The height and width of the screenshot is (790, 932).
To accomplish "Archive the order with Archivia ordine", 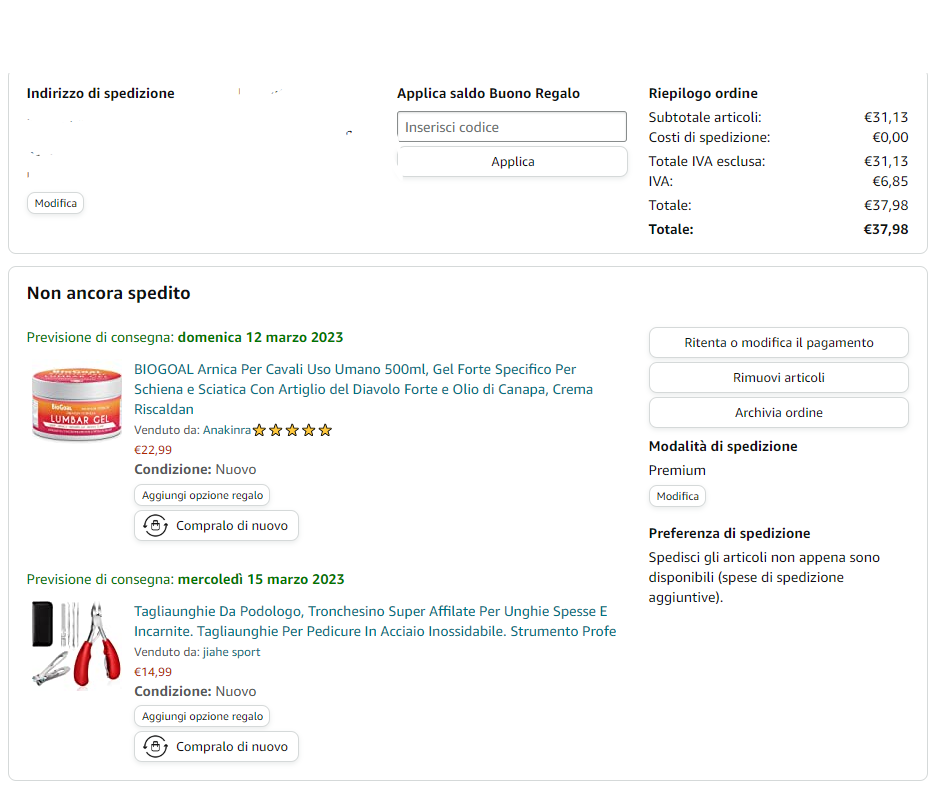I will tap(778, 413).
